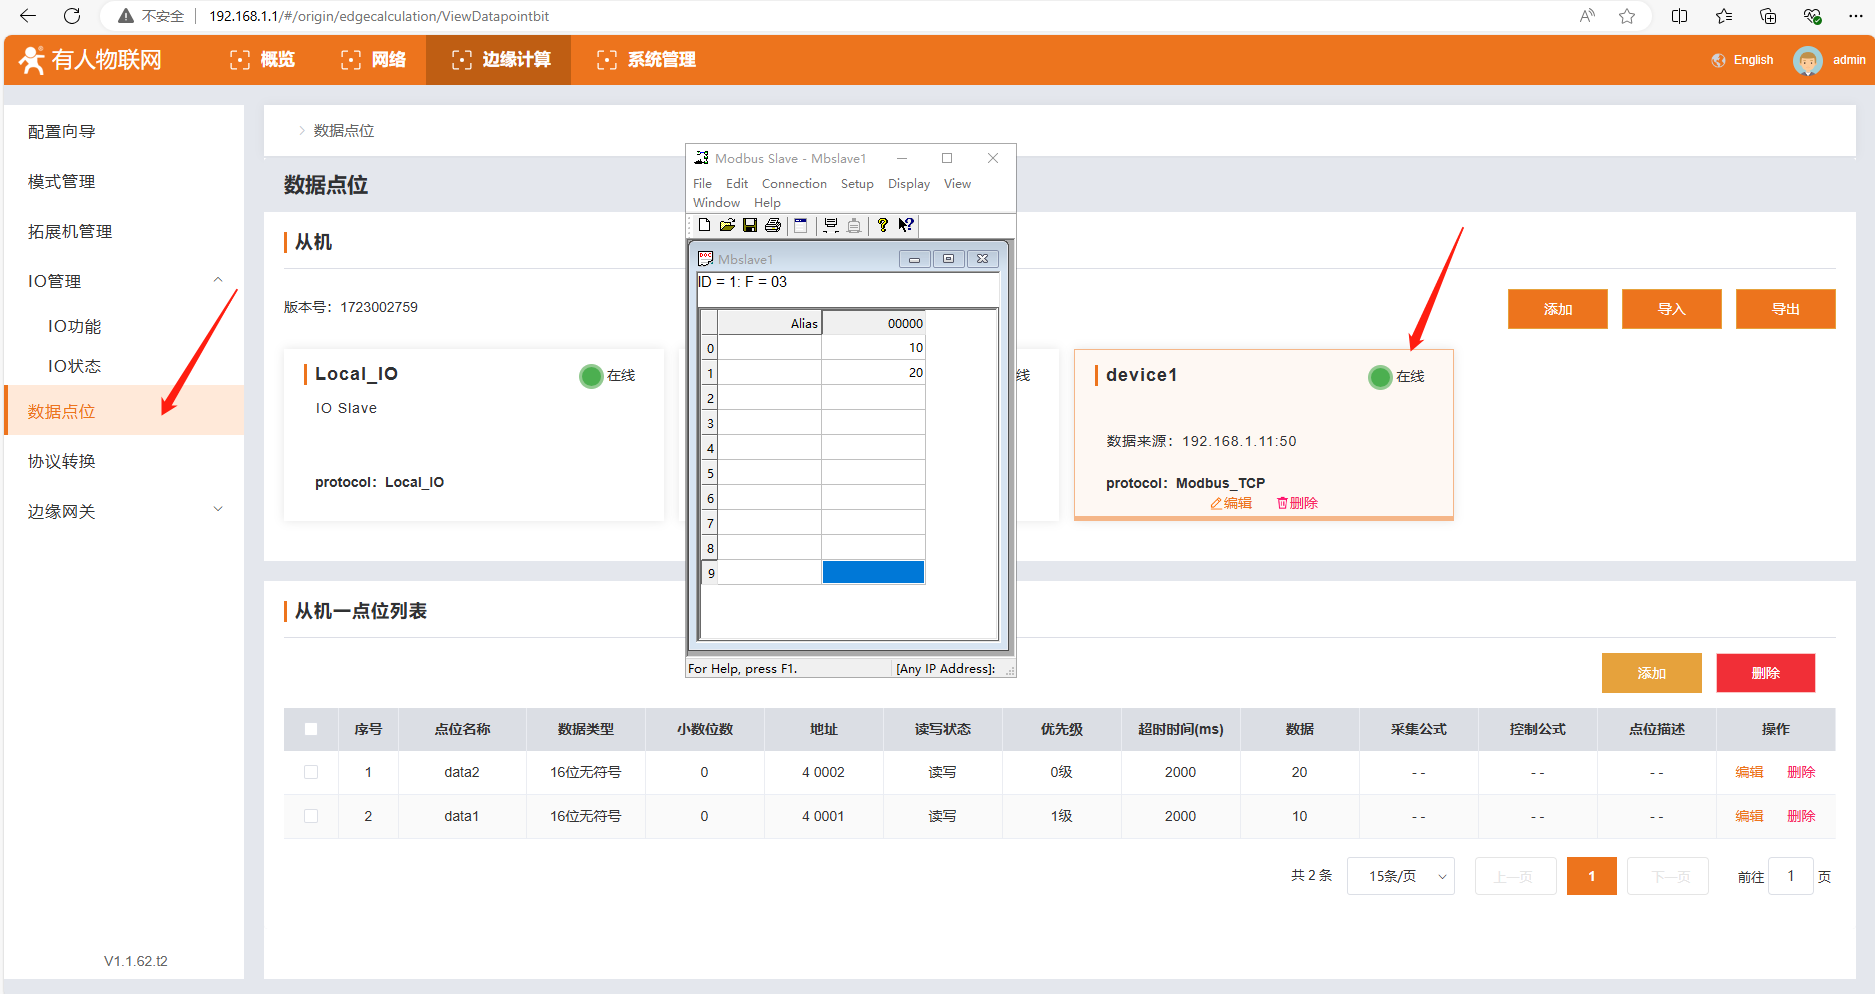Click the Connect icon in Modbus Slave toolbar
Screen dimensions: 1875x994
coord(830,226)
